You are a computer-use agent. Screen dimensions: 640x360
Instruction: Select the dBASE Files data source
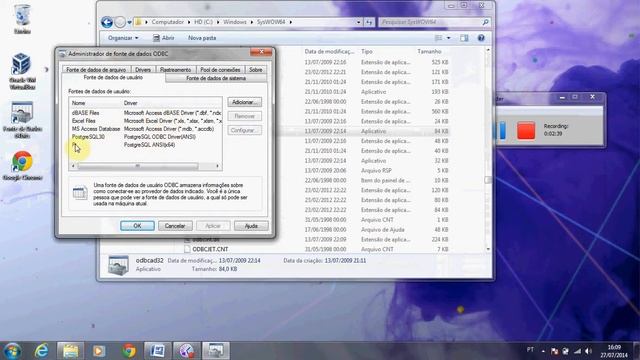coord(85,113)
